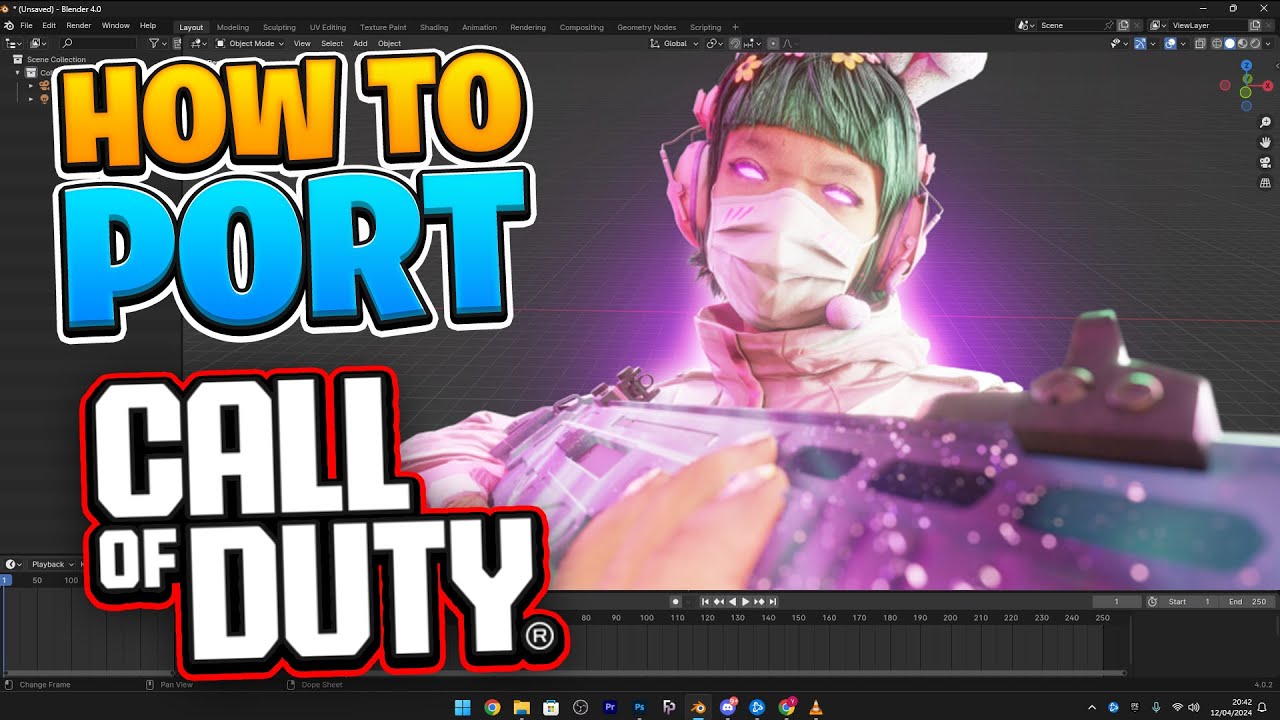The width and height of the screenshot is (1280, 720).
Task: Jump to the timeline start frame
Action: tap(705, 601)
